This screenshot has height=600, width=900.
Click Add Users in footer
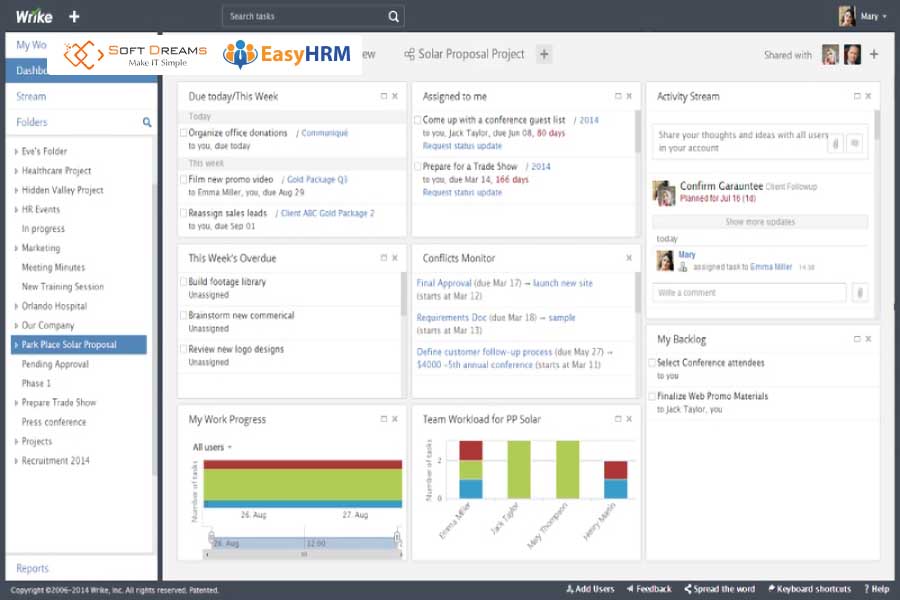coord(590,589)
